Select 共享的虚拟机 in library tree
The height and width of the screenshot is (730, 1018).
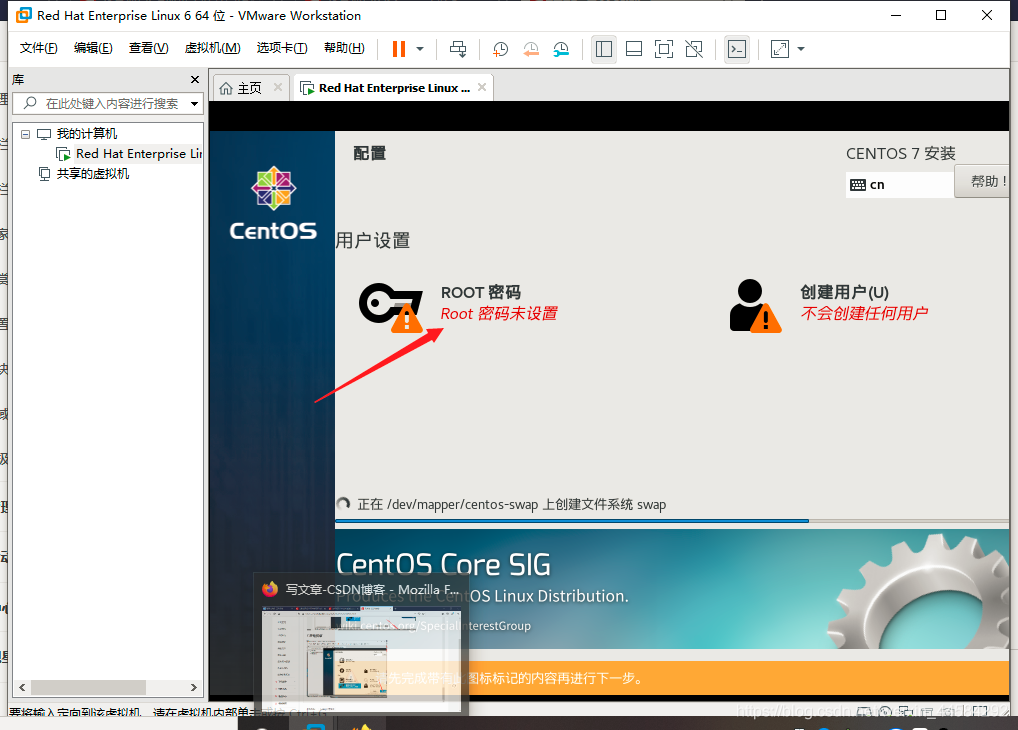(92, 173)
